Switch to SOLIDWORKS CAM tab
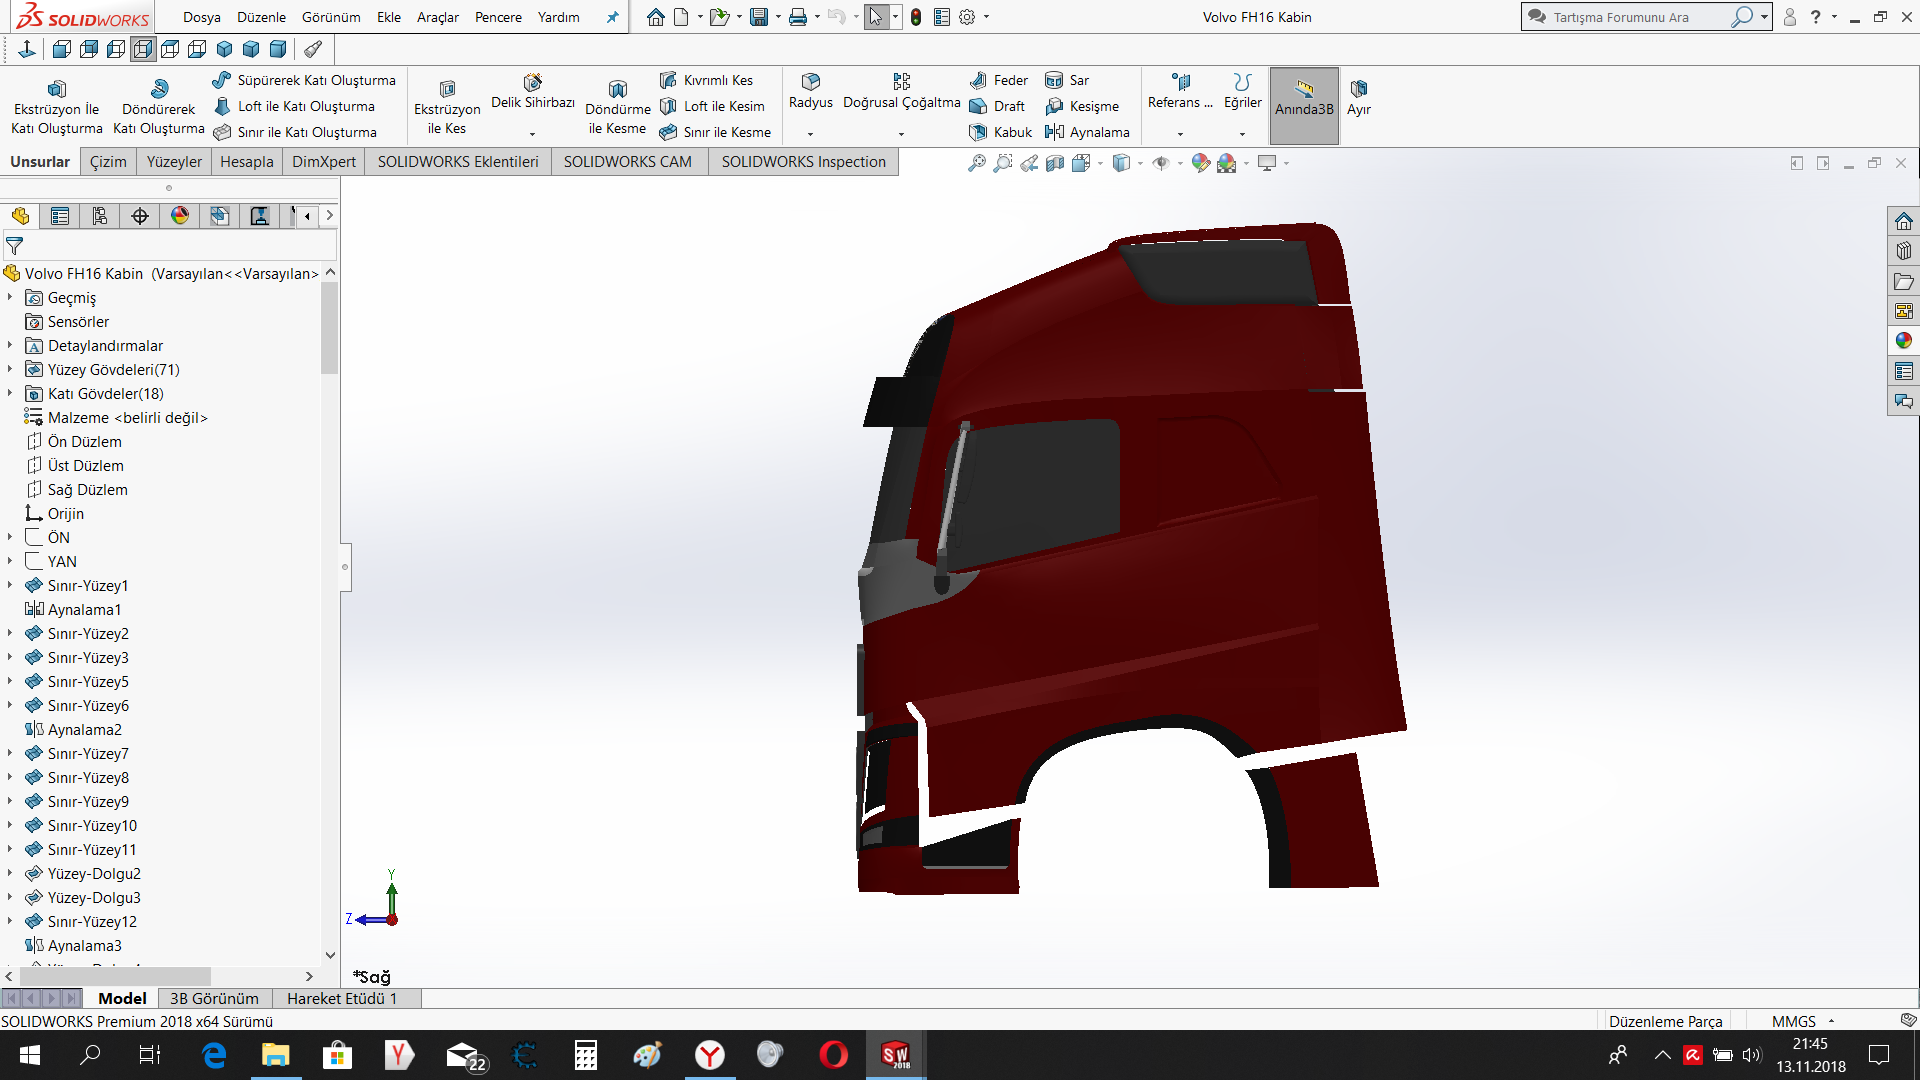This screenshot has width=1920, height=1080. point(627,162)
